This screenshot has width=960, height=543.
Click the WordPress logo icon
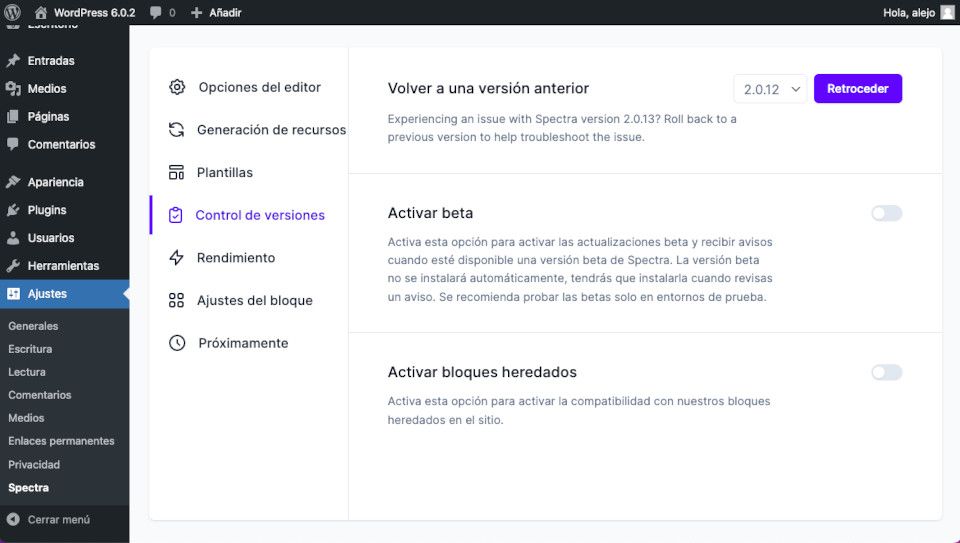[x=12, y=12]
